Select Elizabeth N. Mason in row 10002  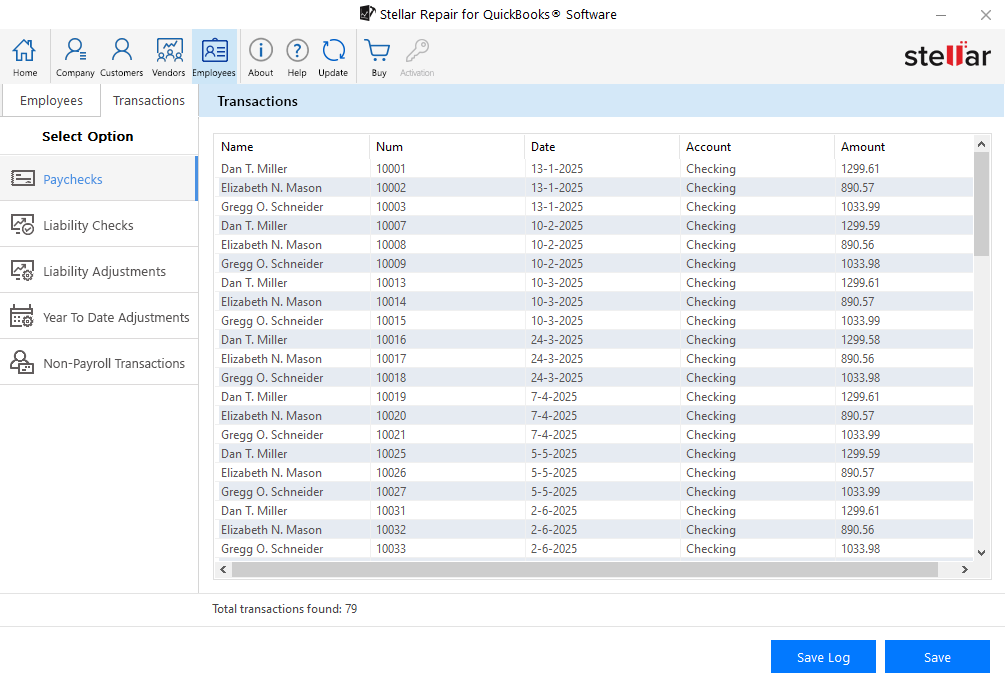[272, 188]
